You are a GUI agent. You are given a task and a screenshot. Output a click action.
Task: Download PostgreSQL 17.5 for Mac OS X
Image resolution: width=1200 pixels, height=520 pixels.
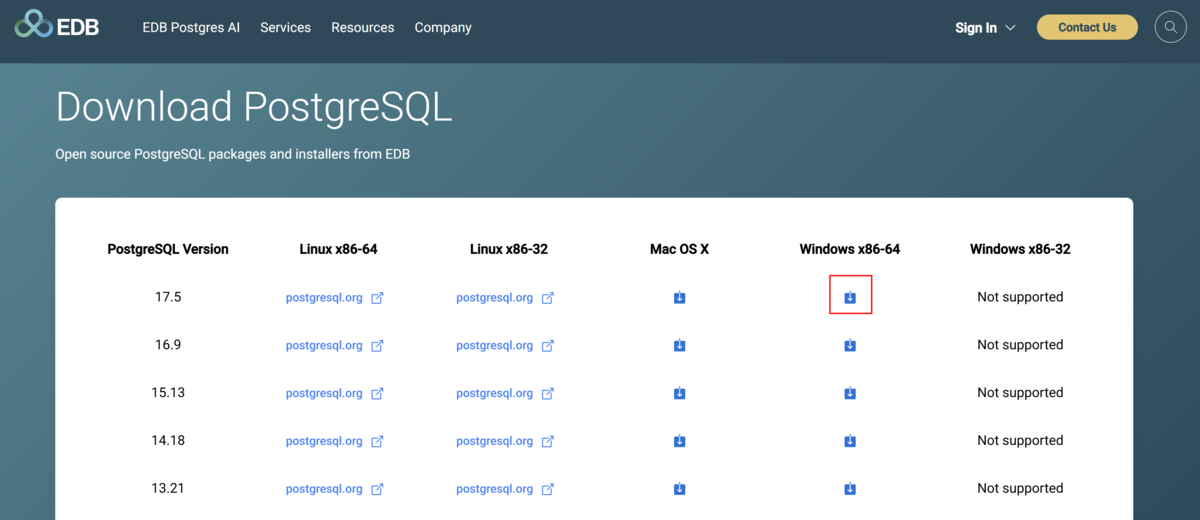click(x=679, y=297)
